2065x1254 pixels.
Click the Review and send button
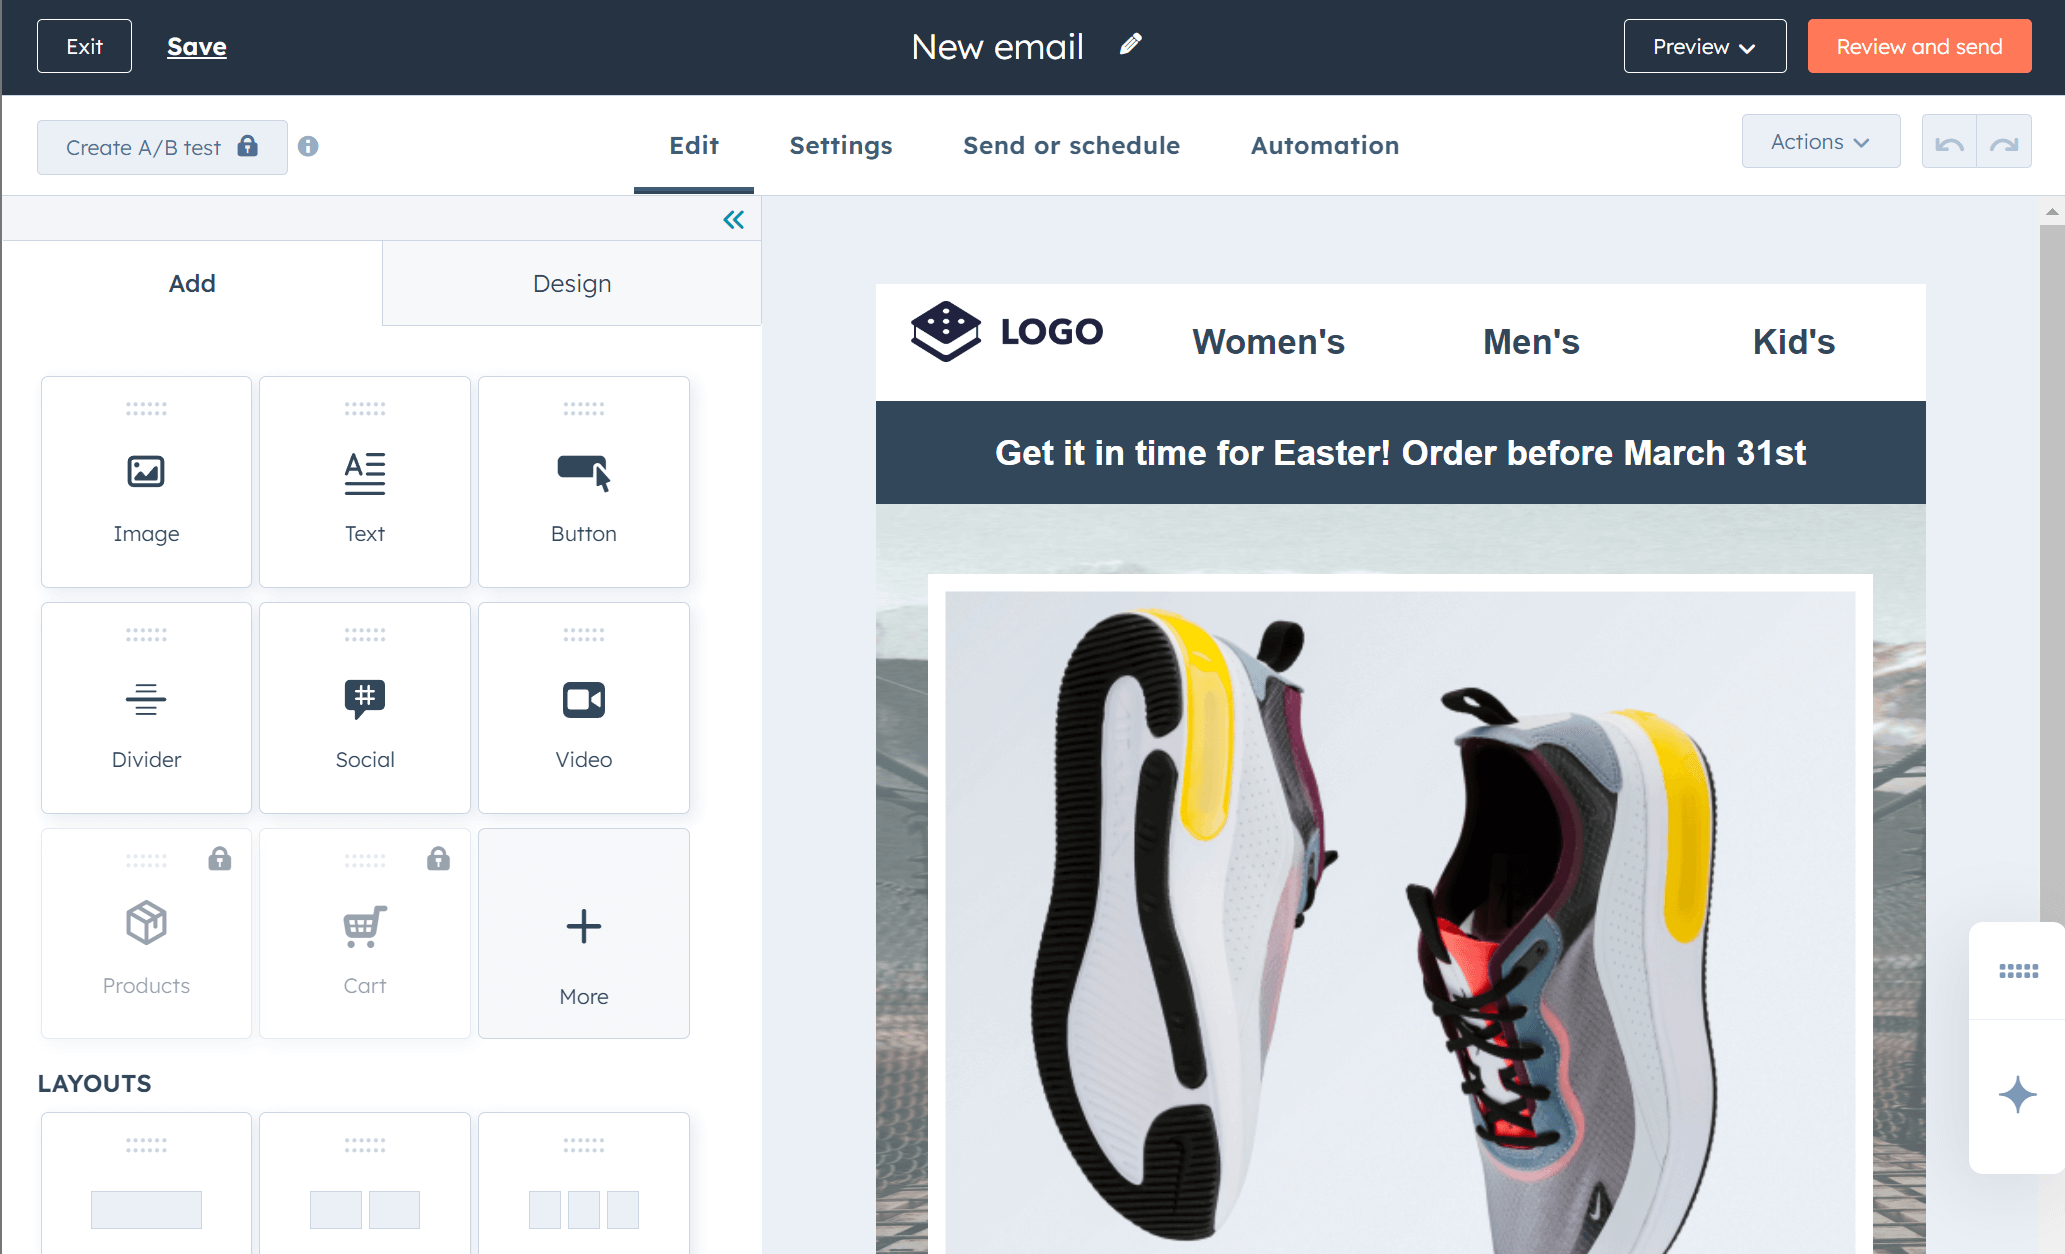click(x=1918, y=46)
